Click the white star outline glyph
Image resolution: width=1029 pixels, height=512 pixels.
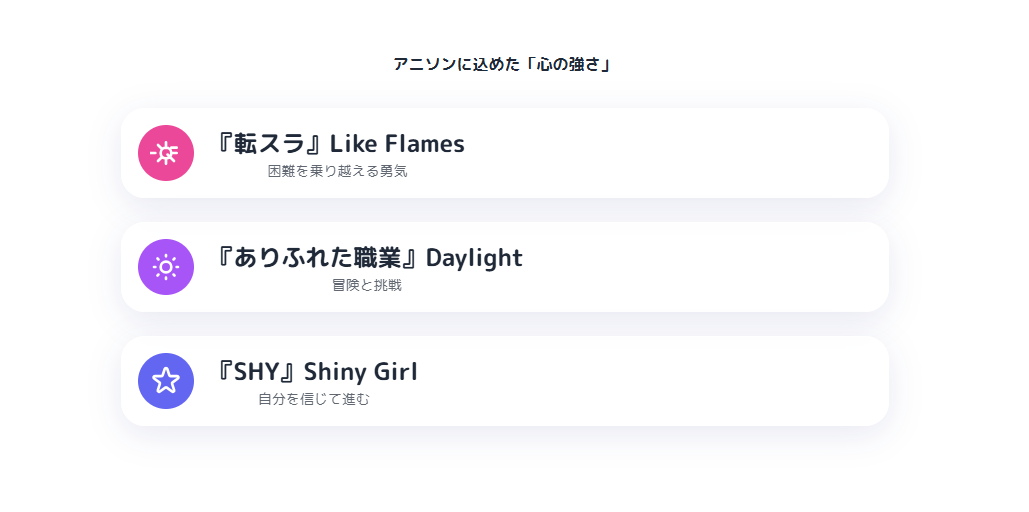(166, 380)
